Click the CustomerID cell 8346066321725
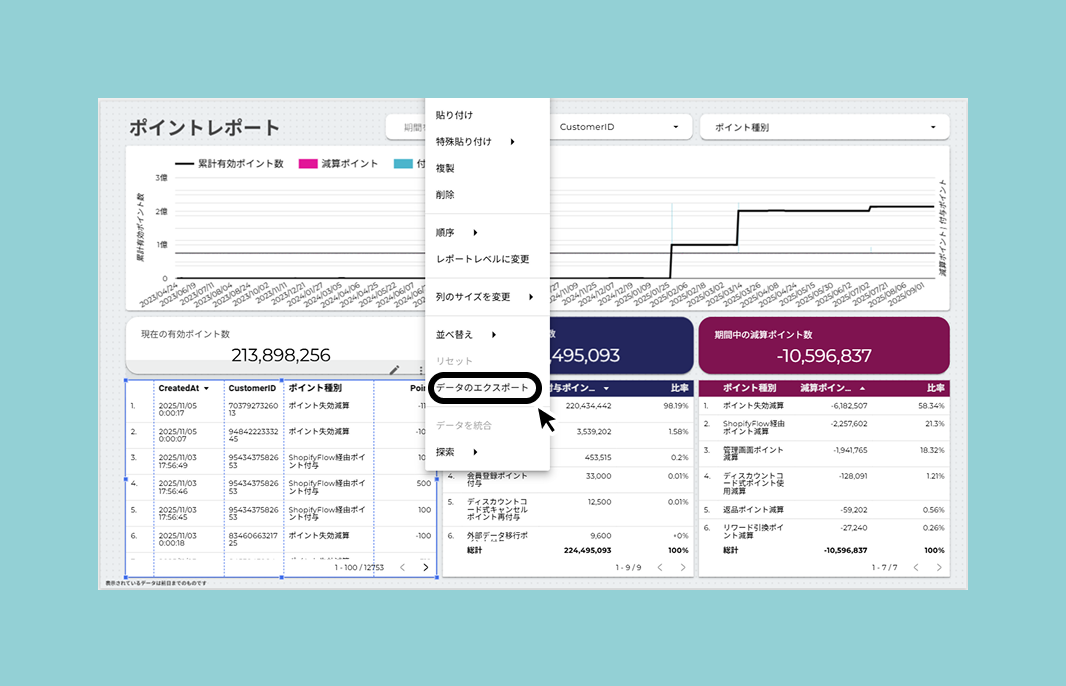The image size is (1066, 686). pyautogui.click(x=253, y=539)
